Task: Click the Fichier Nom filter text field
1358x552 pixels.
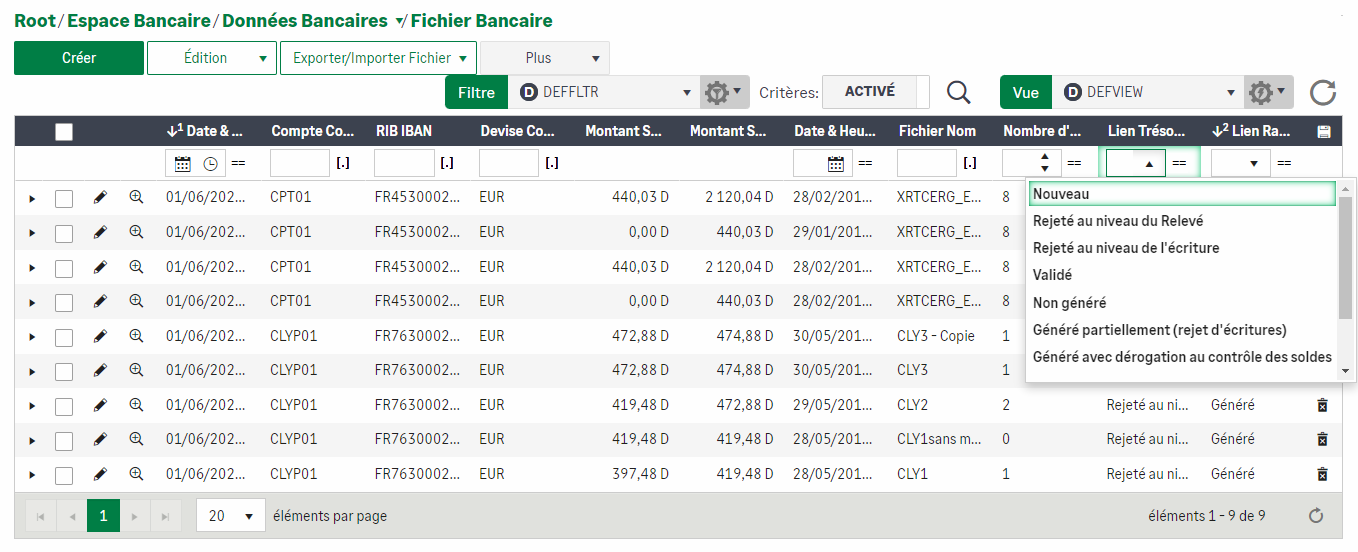Action: click(x=926, y=163)
